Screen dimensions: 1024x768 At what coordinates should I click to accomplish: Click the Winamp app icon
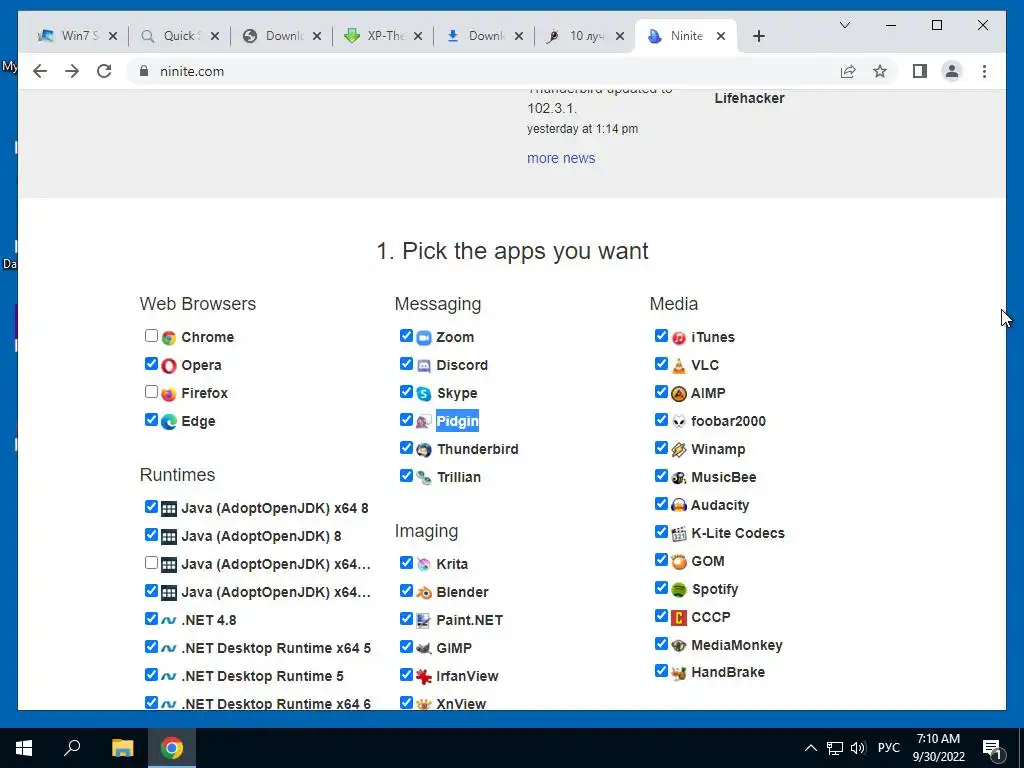(679, 450)
